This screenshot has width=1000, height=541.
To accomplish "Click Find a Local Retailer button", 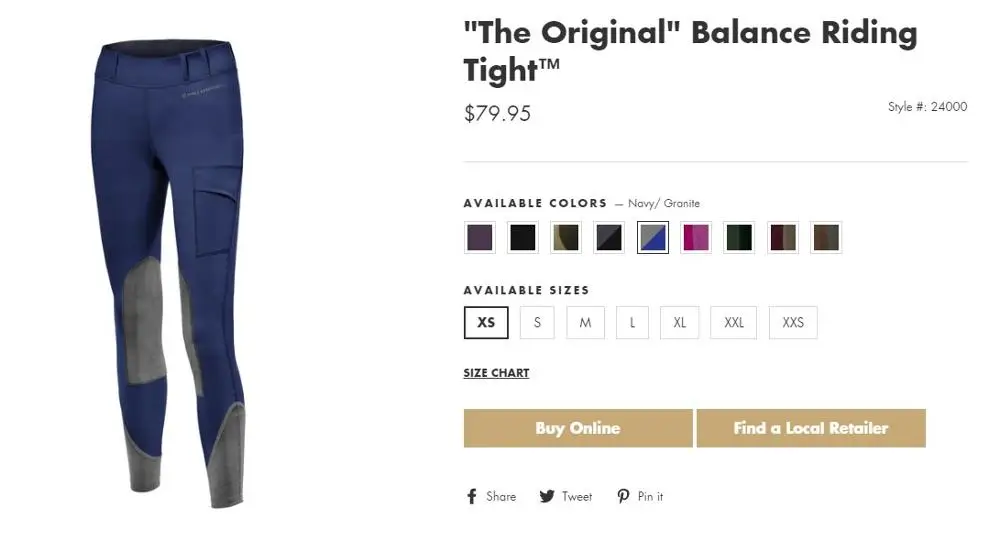I will (x=811, y=428).
